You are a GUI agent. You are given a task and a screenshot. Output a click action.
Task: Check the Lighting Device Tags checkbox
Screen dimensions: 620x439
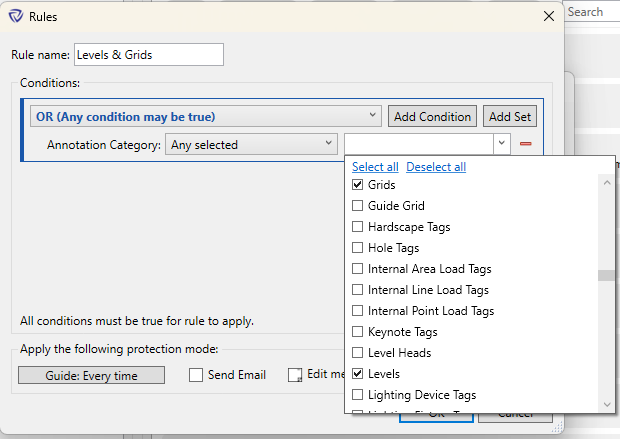coord(357,394)
